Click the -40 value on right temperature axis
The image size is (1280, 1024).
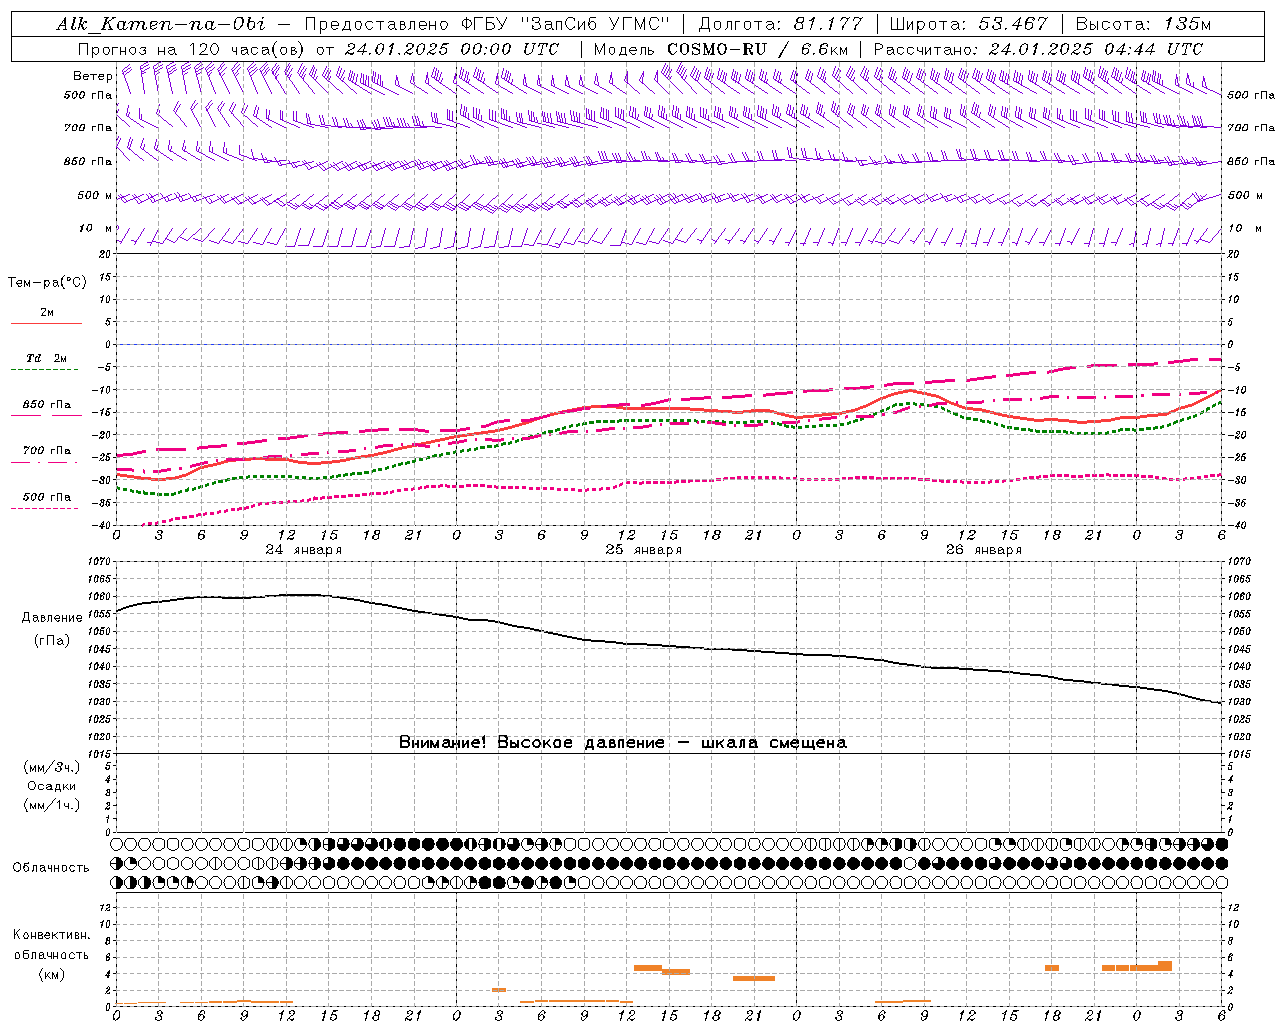pyautogui.click(x=1237, y=526)
